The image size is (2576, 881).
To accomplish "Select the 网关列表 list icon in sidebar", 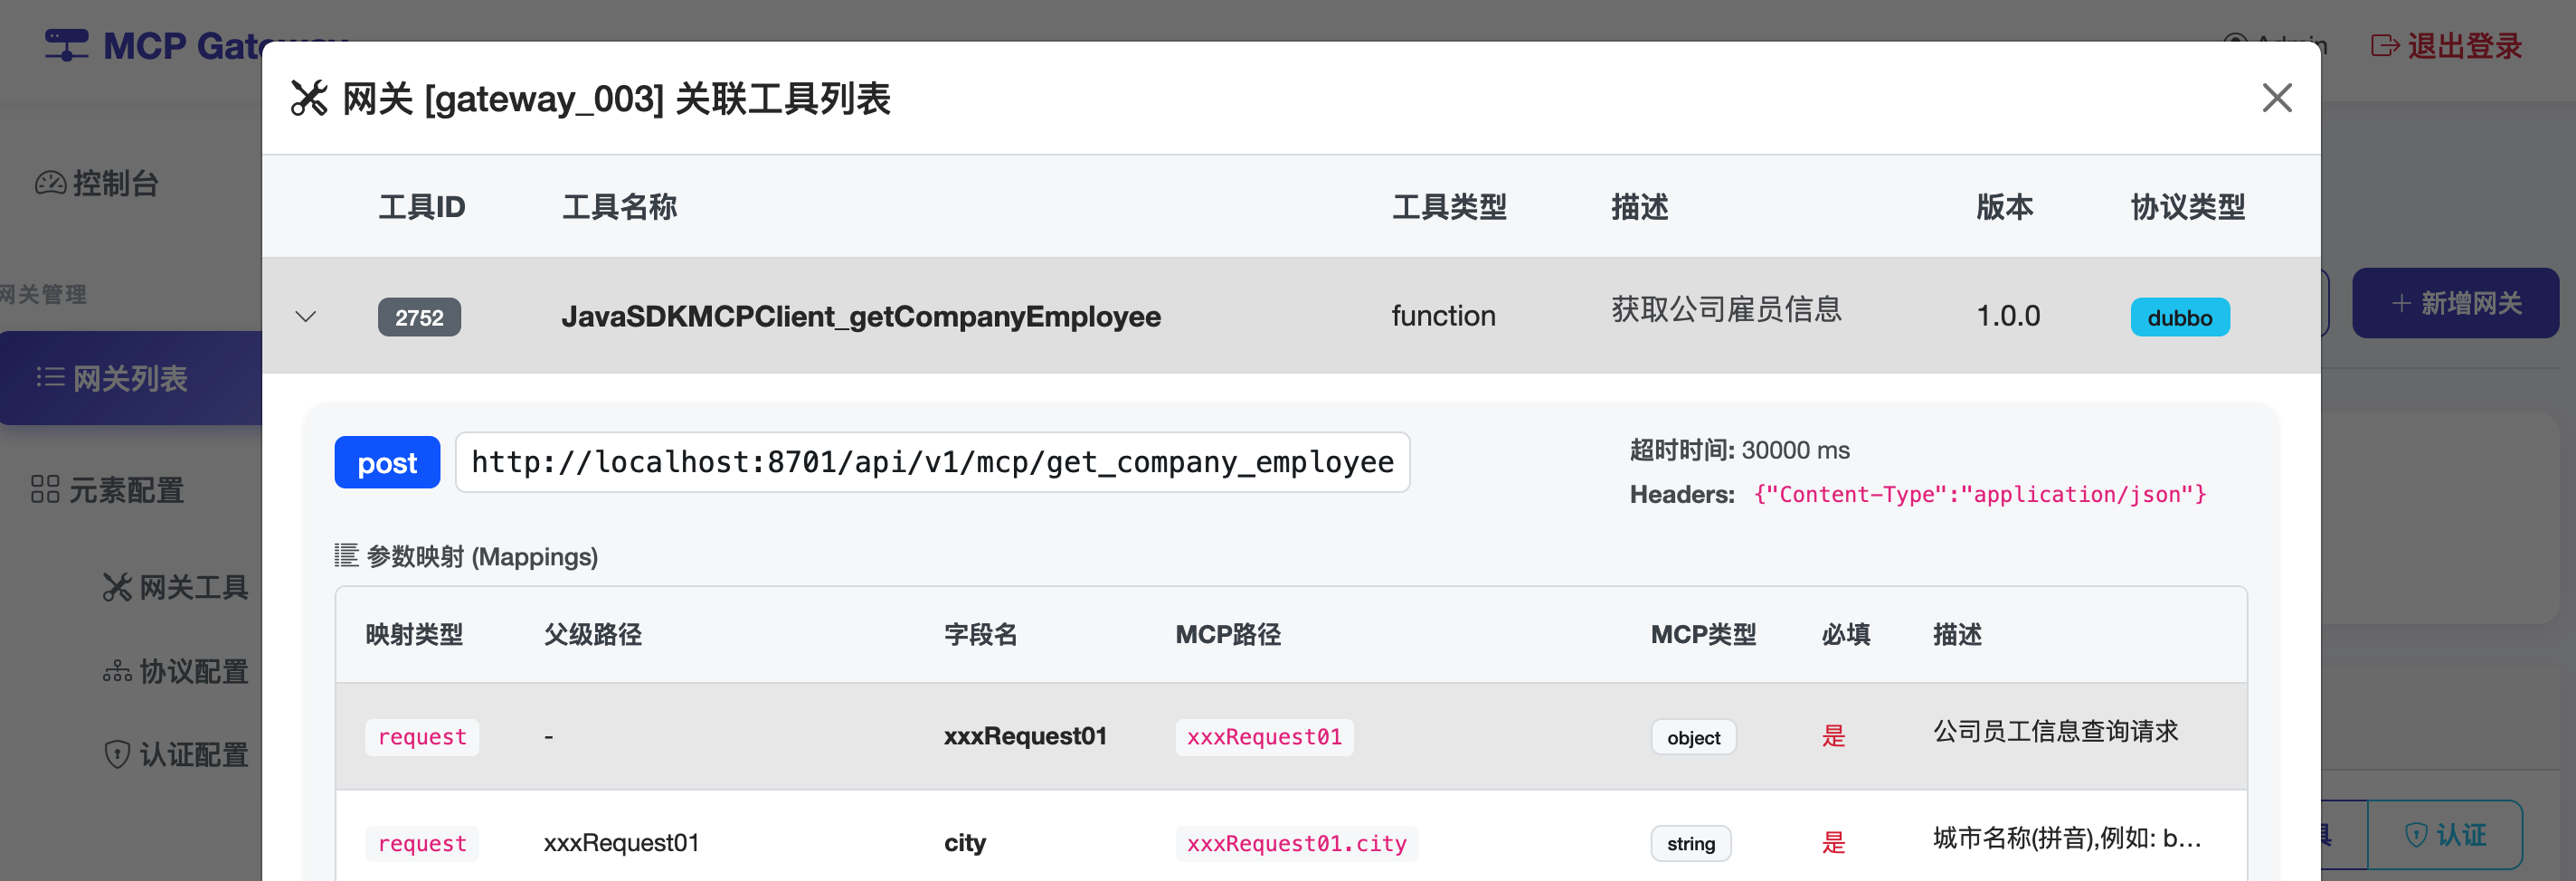I will (51, 378).
